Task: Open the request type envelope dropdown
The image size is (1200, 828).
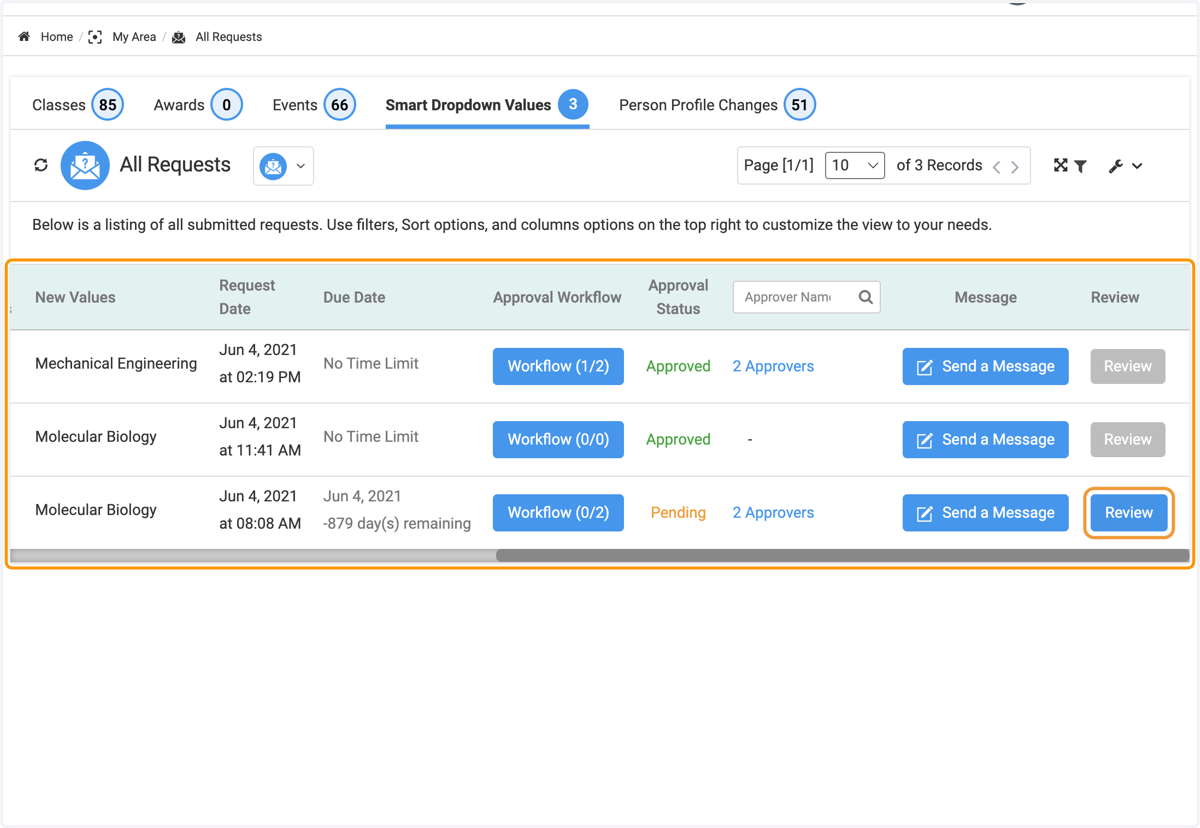Action: coord(284,166)
